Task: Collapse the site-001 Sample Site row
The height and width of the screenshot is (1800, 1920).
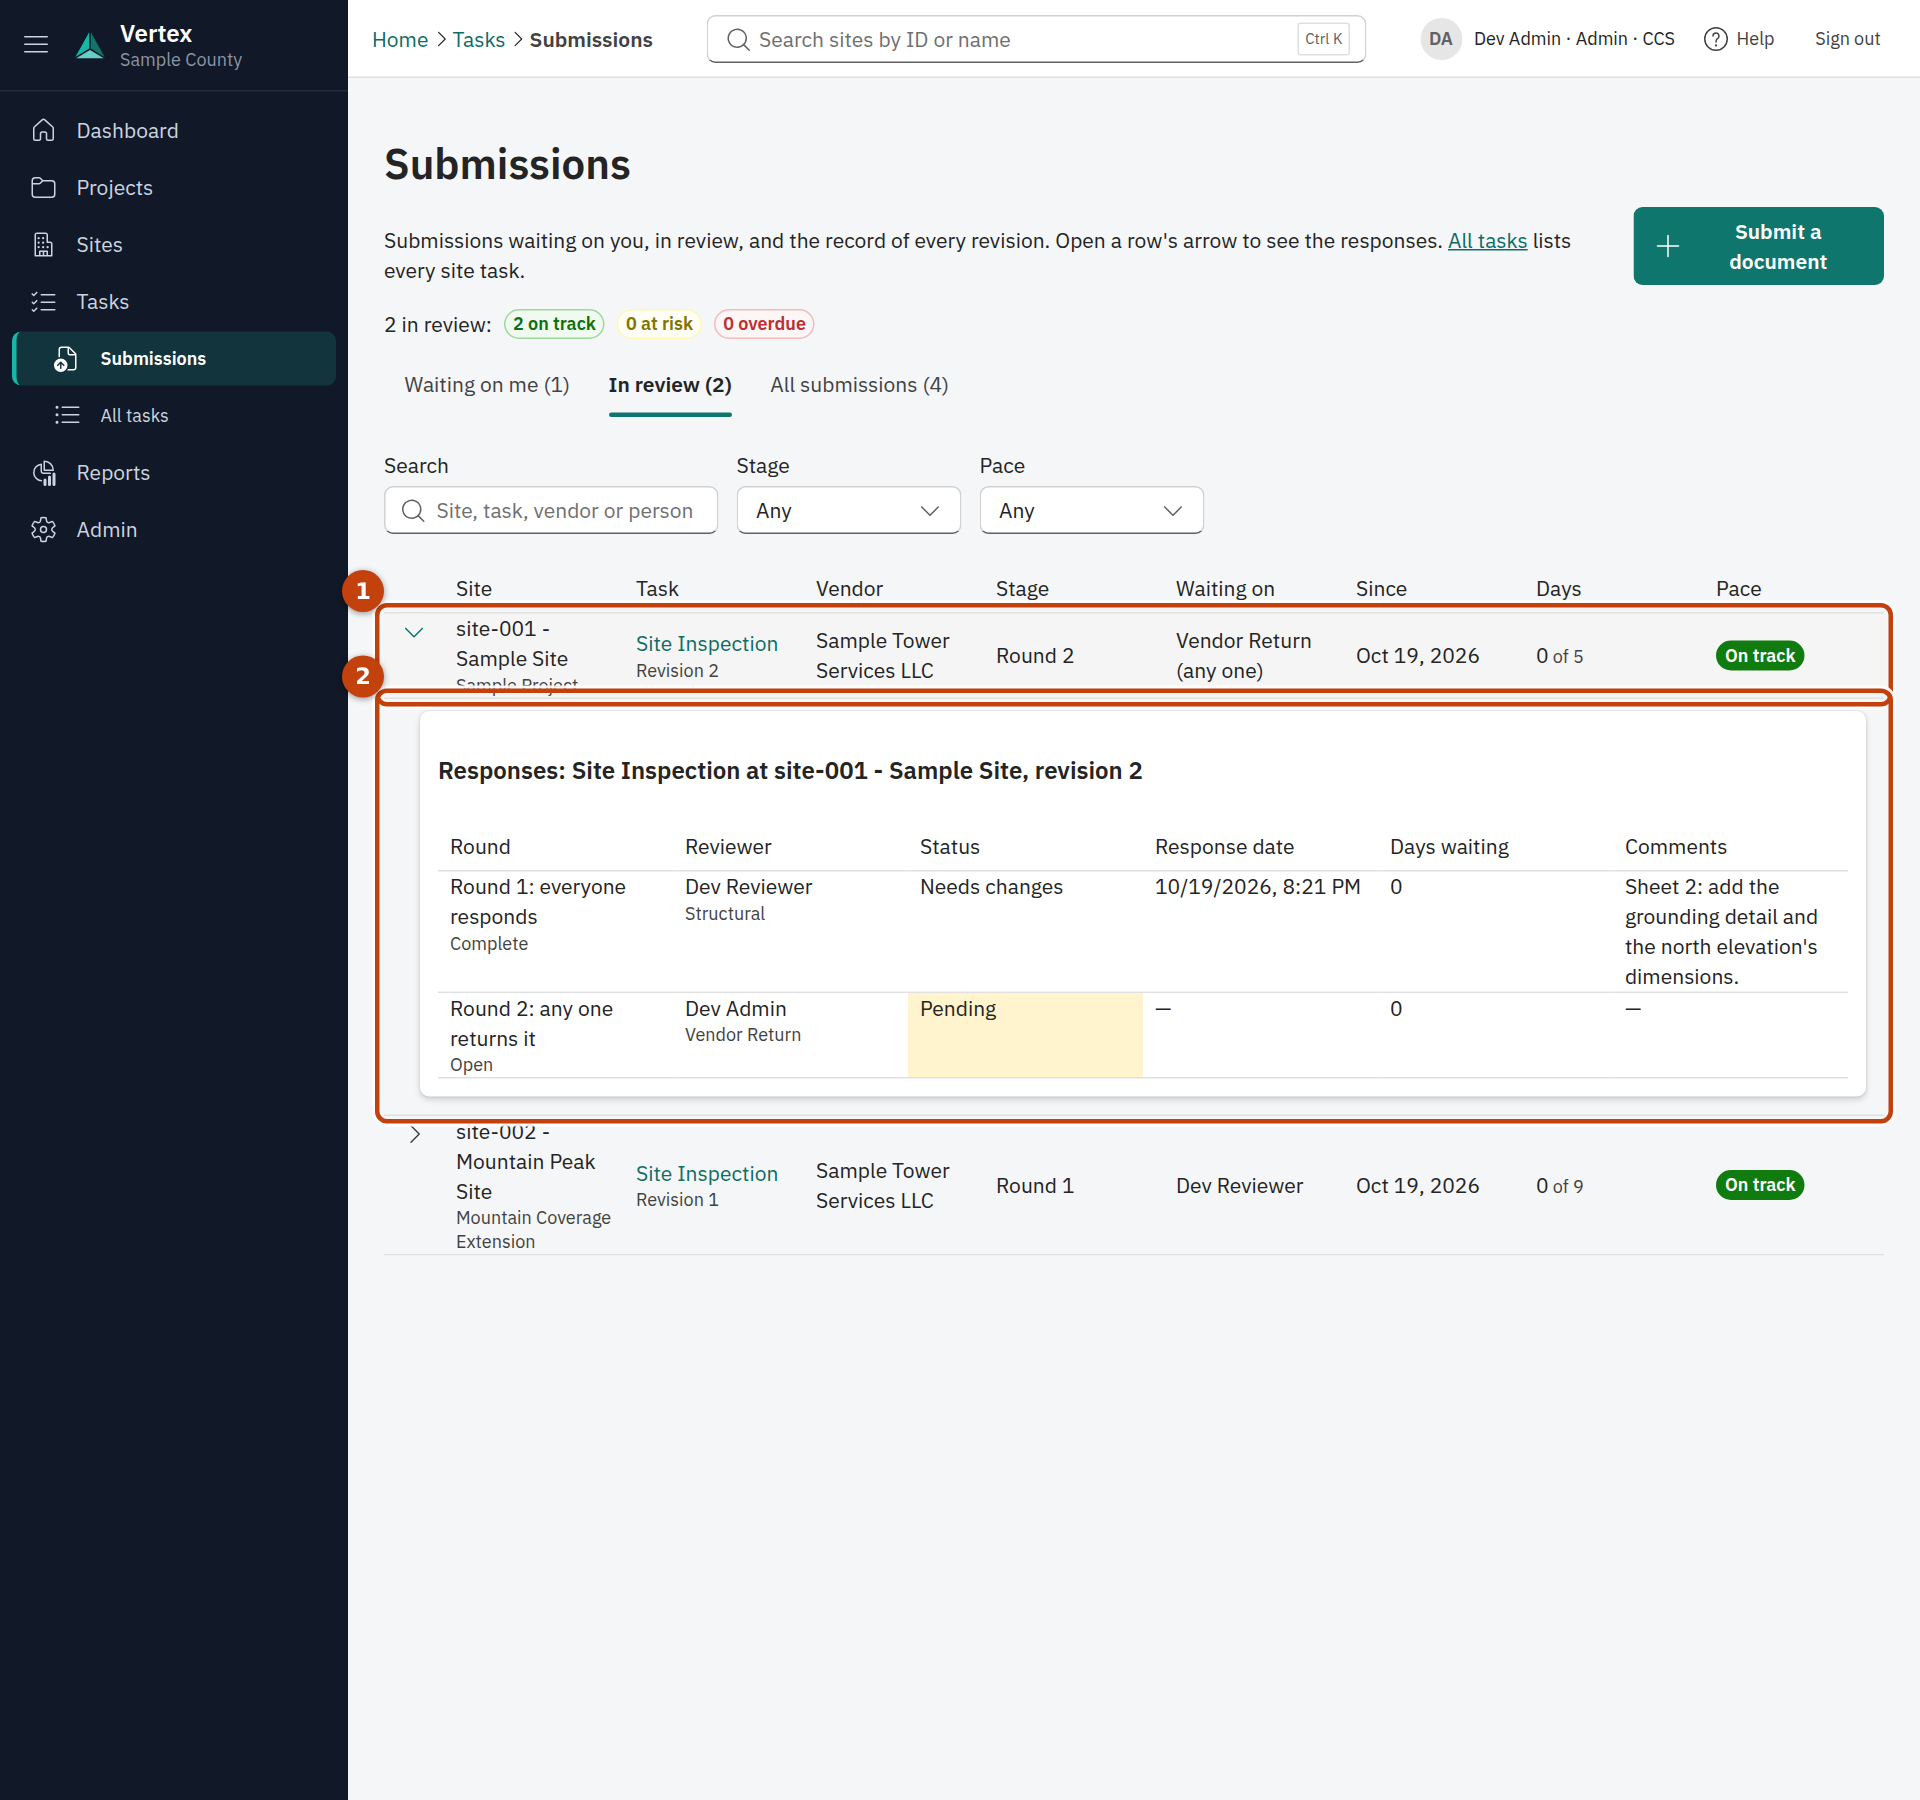Action: click(x=414, y=632)
